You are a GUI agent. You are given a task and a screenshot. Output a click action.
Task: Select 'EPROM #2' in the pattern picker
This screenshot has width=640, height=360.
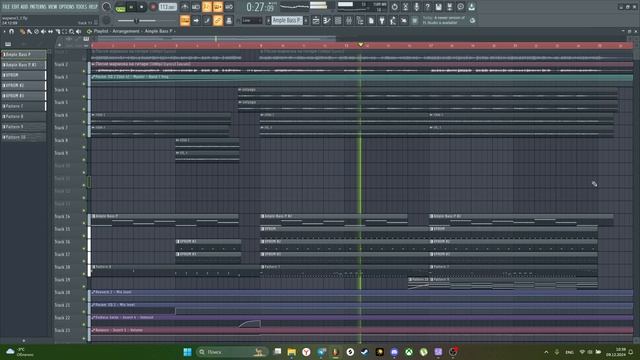pyautogui.click(x=24, y=85)
